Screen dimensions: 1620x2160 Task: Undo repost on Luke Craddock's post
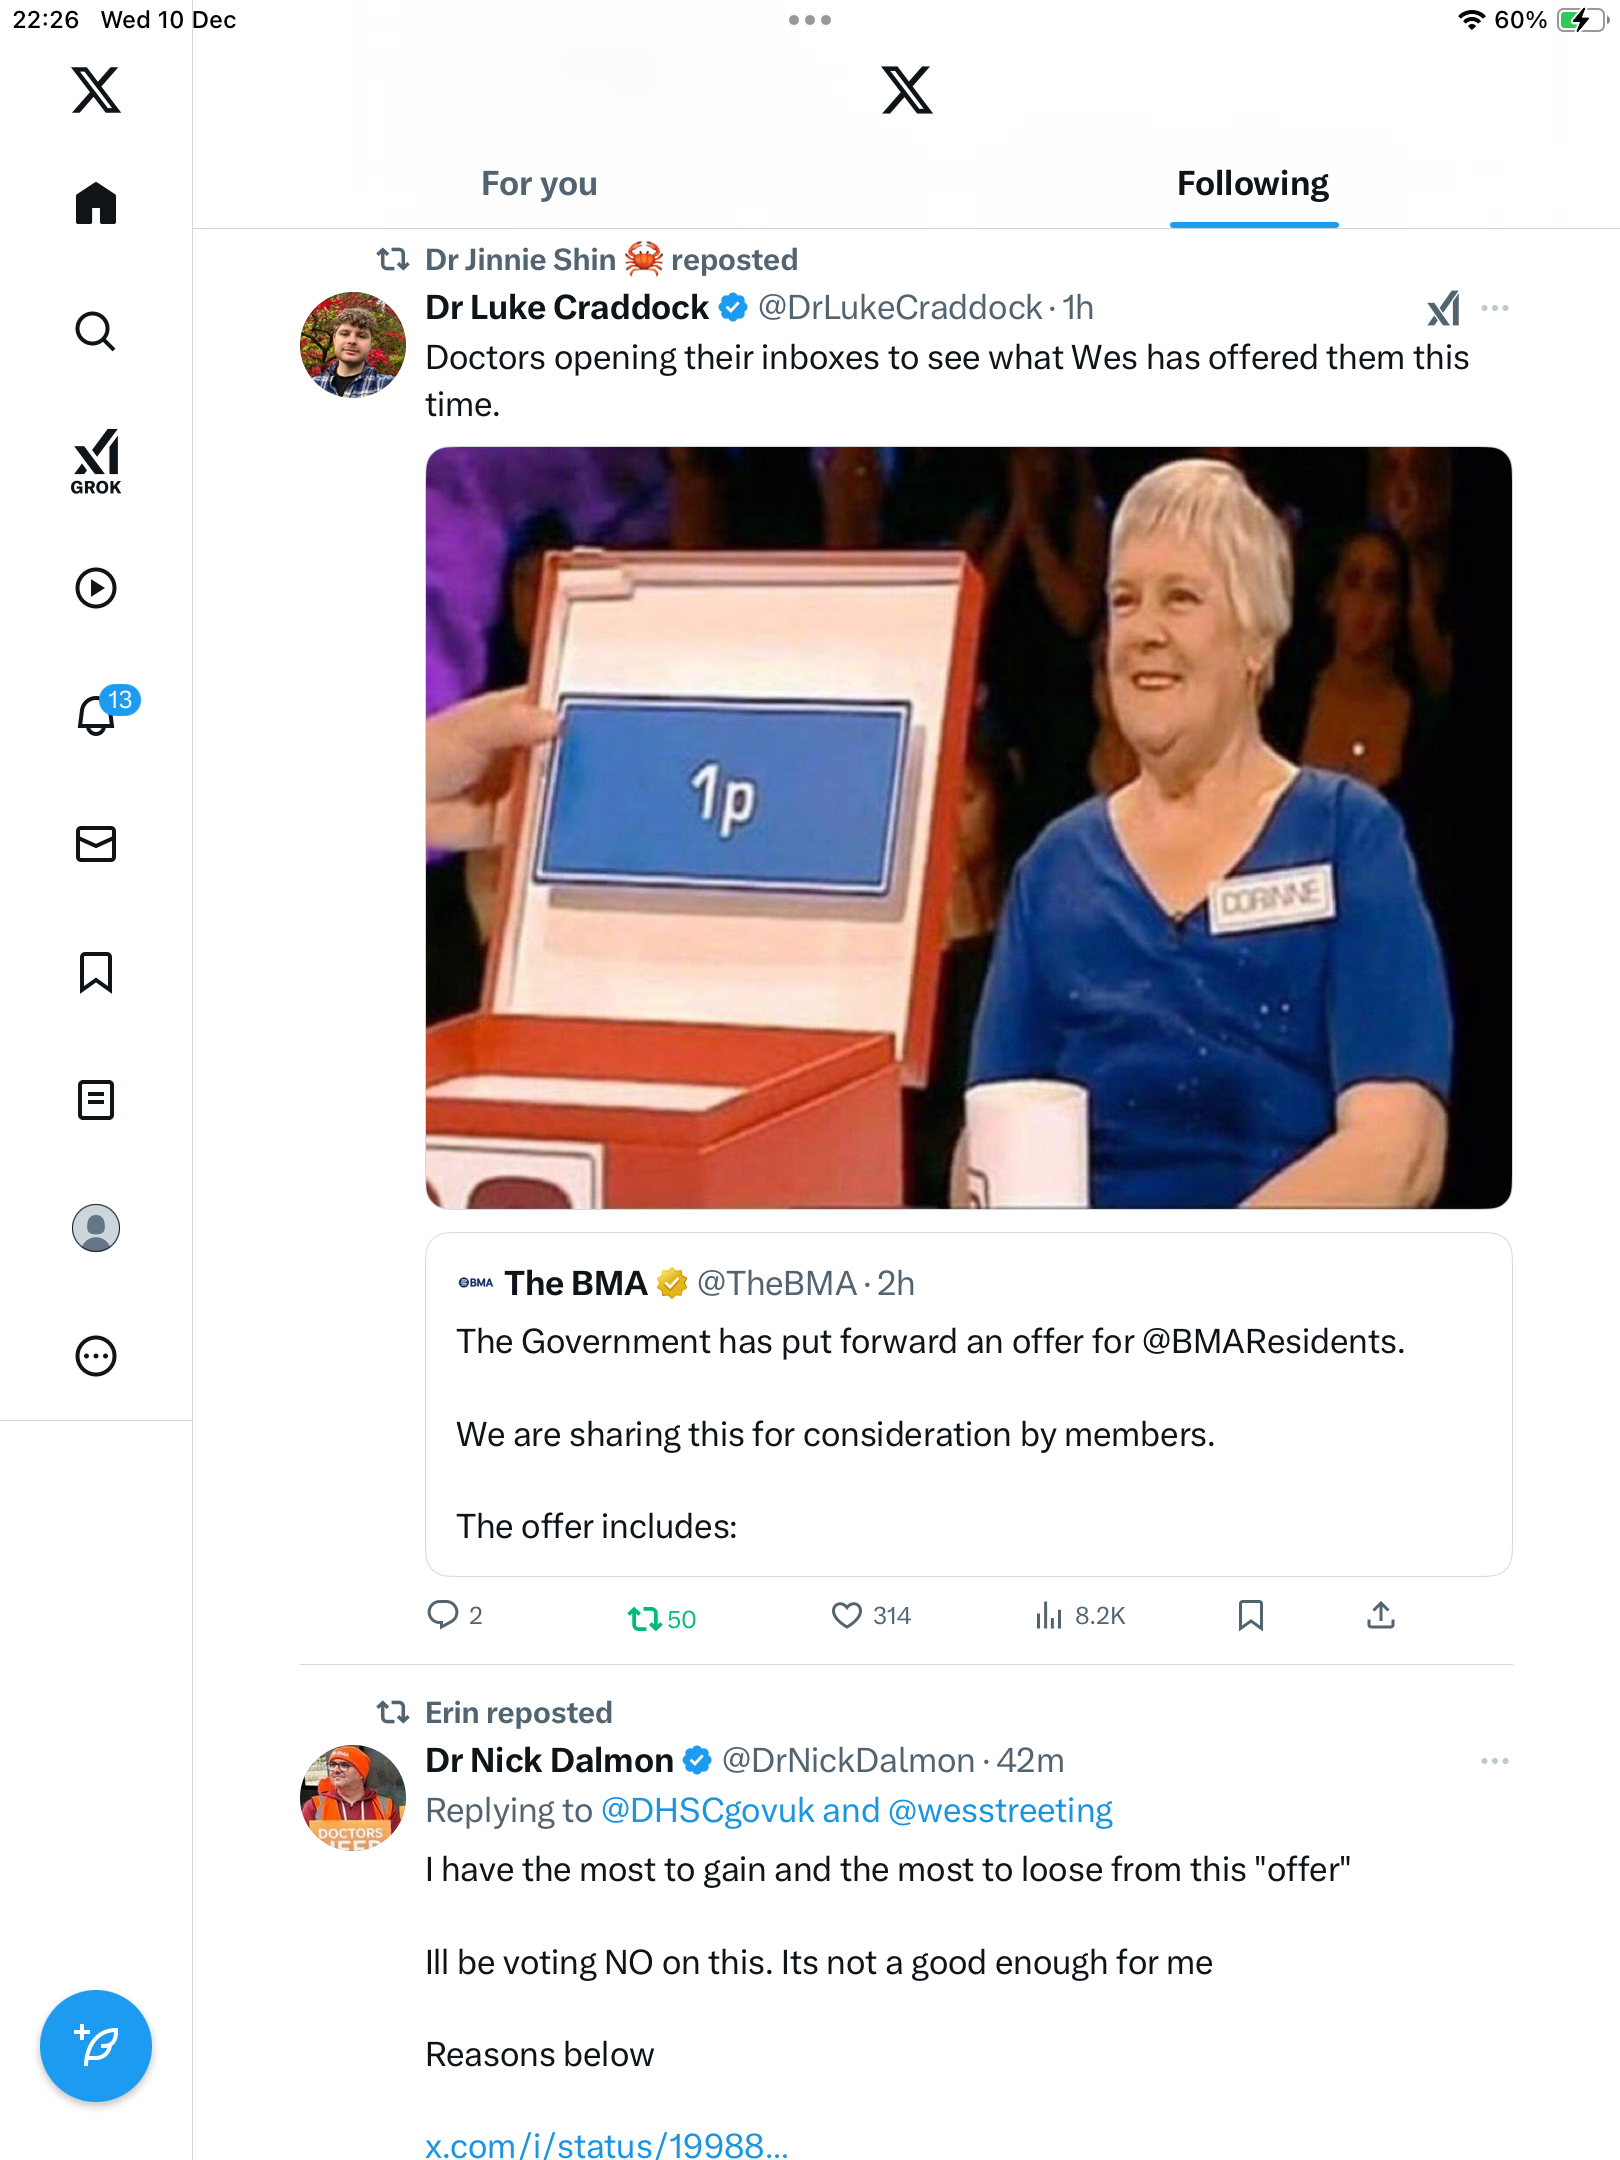point(645,1617)
